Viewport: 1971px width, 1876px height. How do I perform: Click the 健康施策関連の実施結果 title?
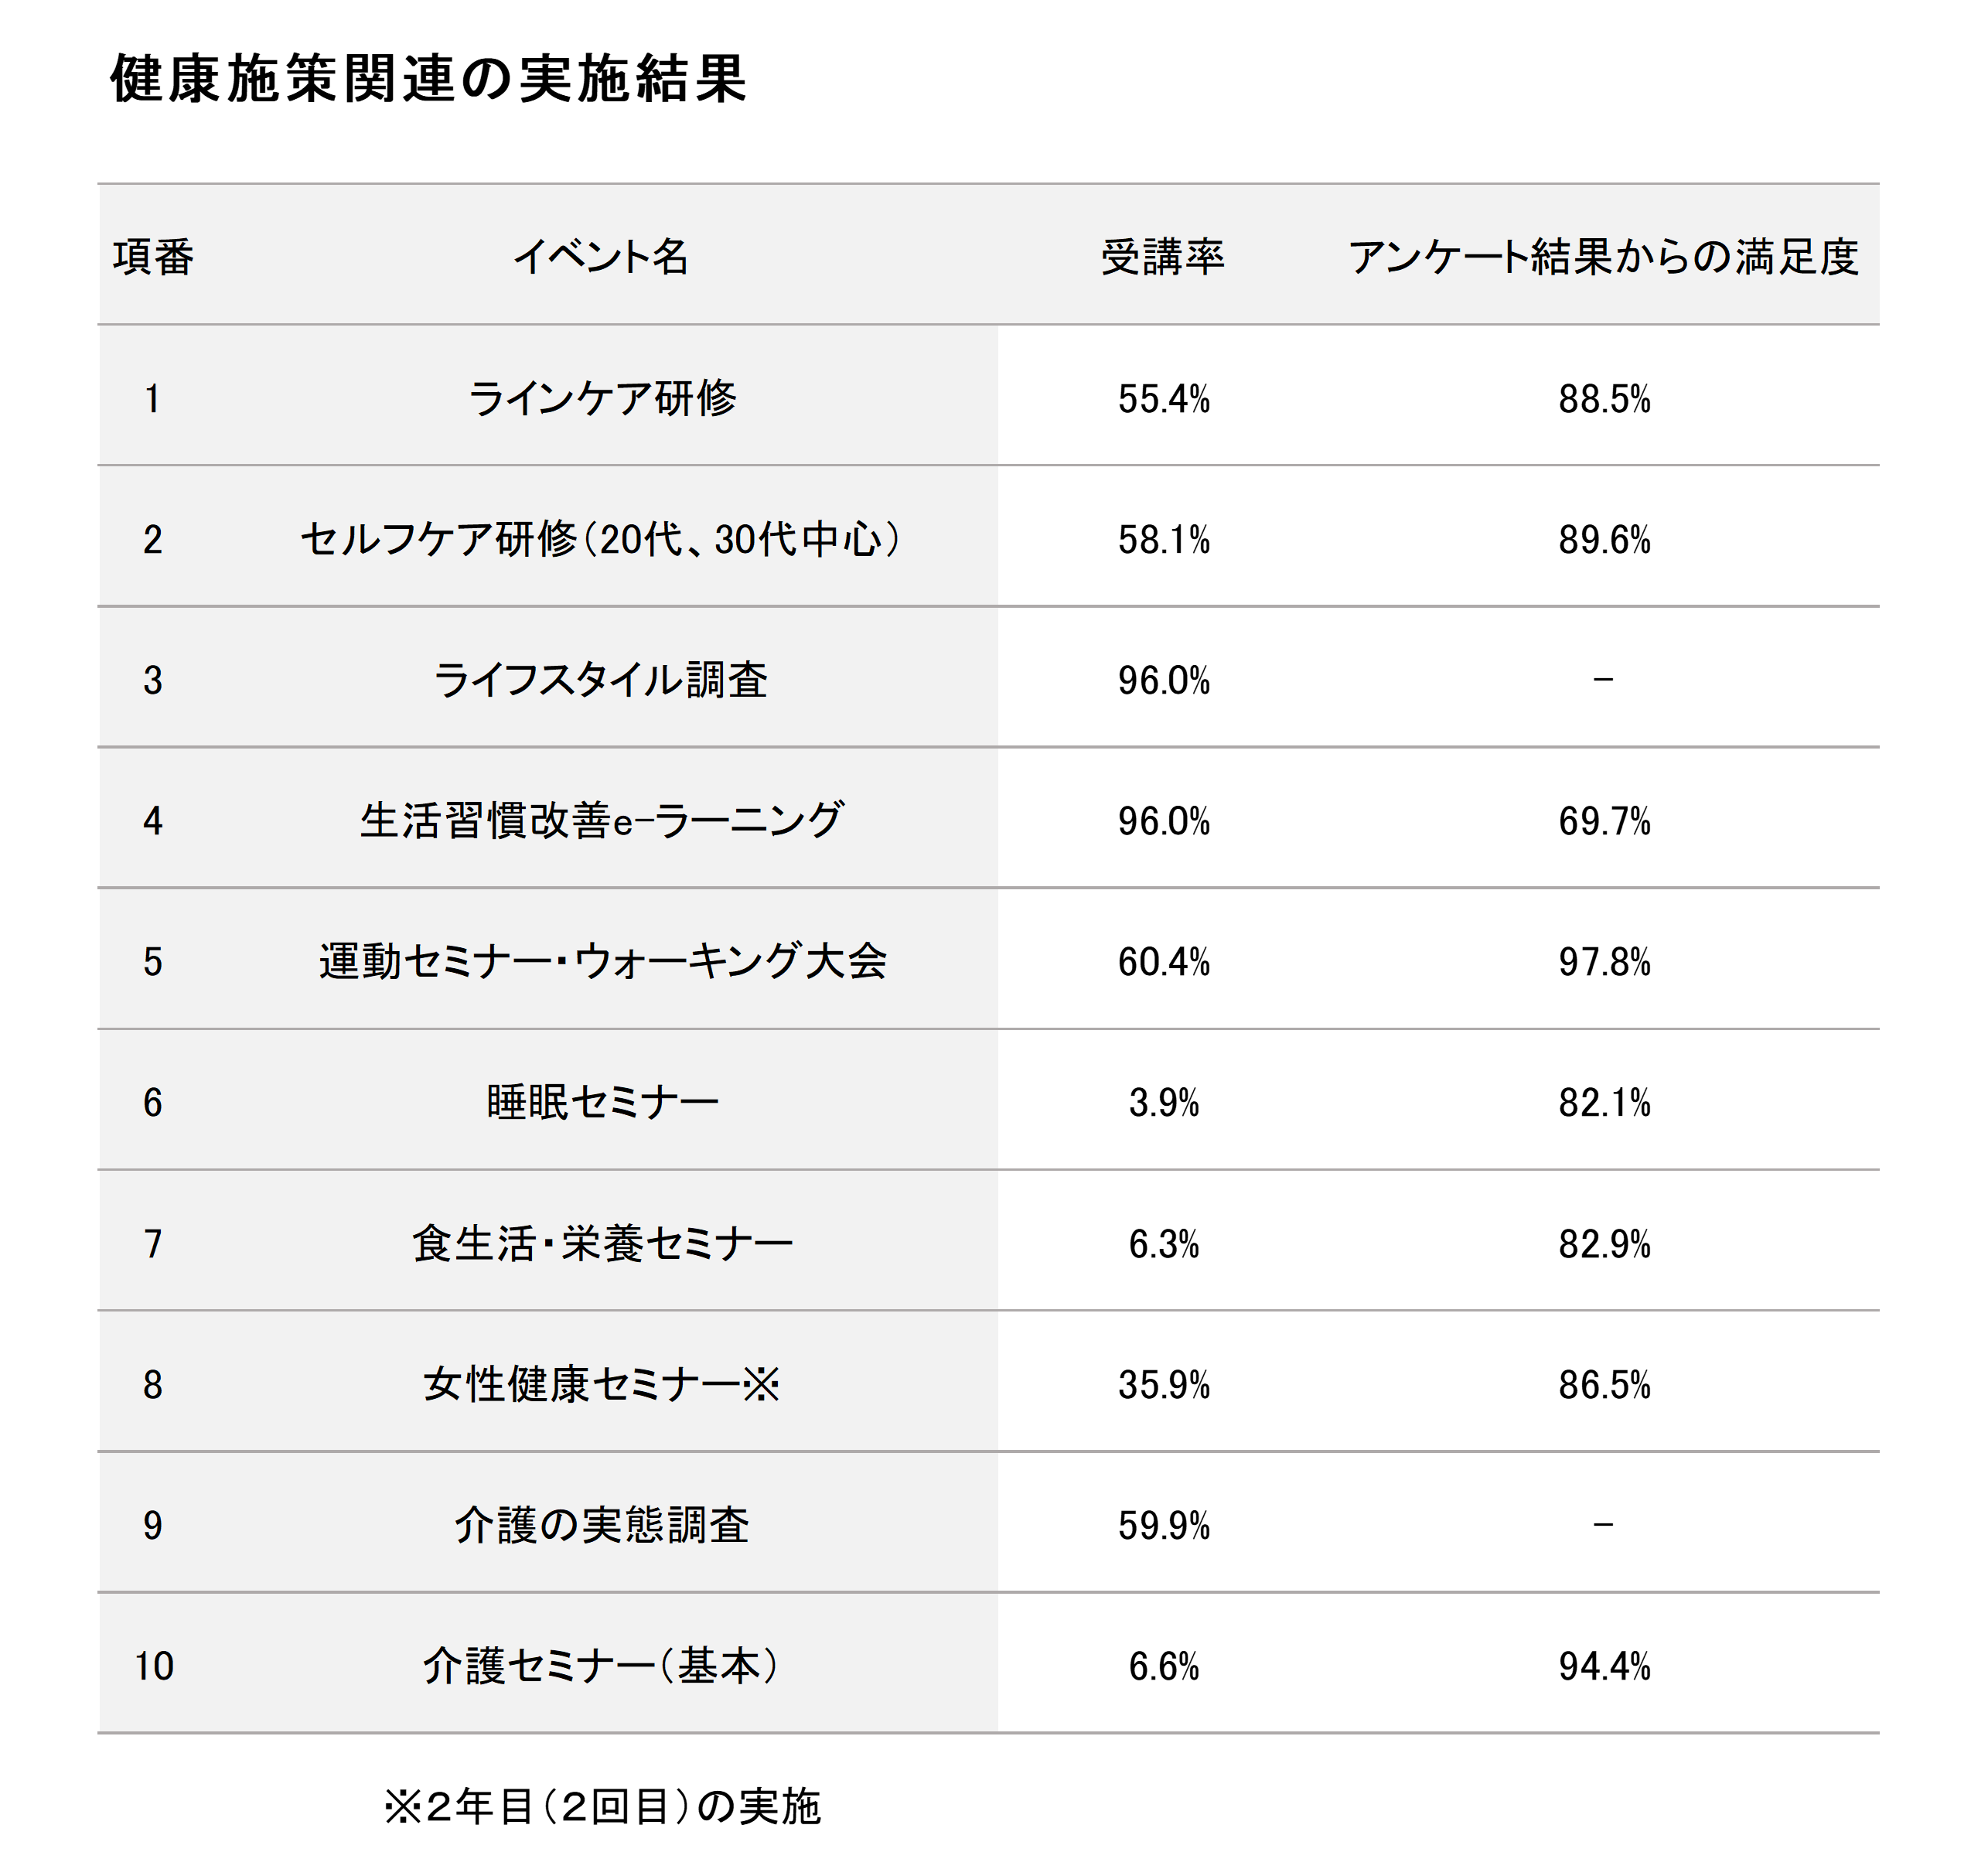point(428,79)
